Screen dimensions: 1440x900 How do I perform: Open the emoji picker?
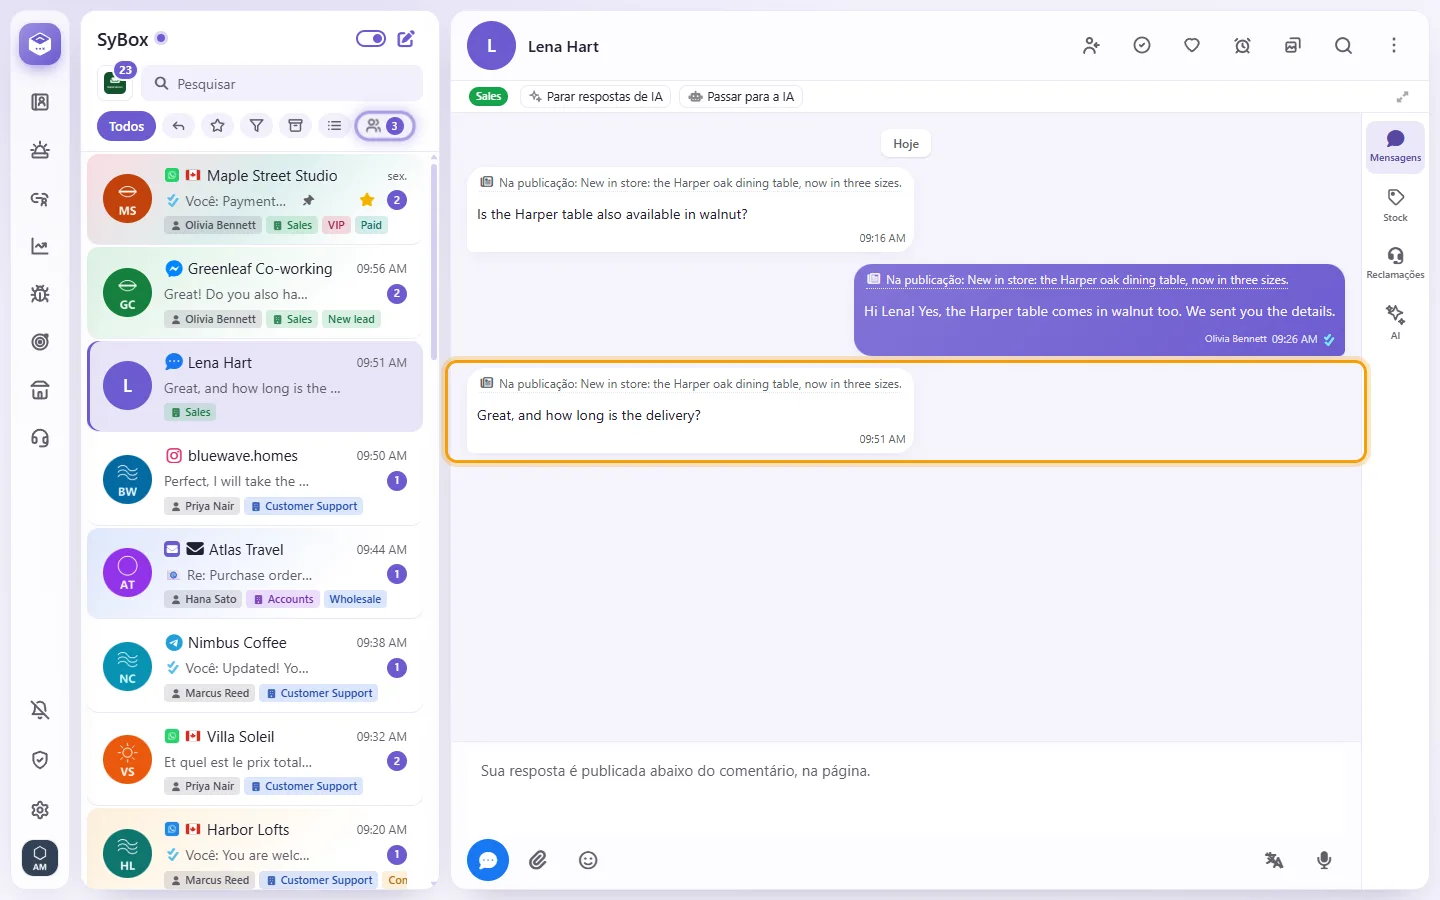click(x=588, y=860)
